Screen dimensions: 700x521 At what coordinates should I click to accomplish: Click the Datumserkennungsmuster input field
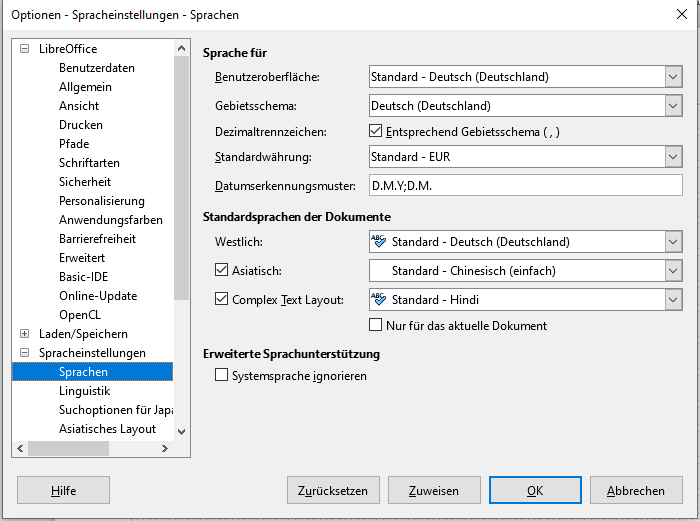(x=525, y=185)
